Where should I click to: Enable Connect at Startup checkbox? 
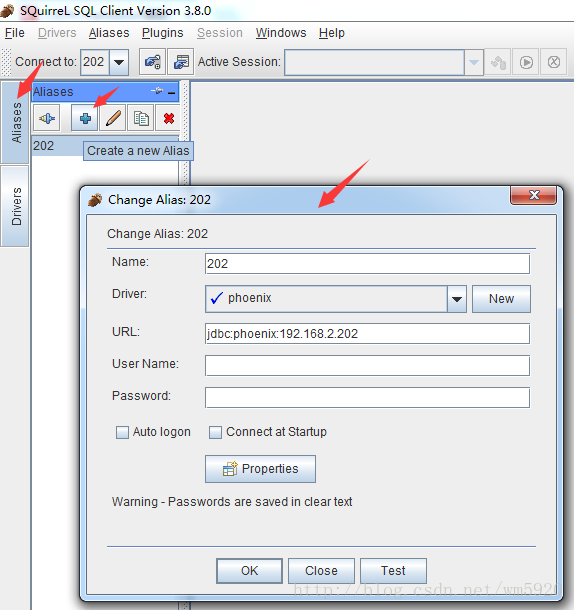[215, 432]
